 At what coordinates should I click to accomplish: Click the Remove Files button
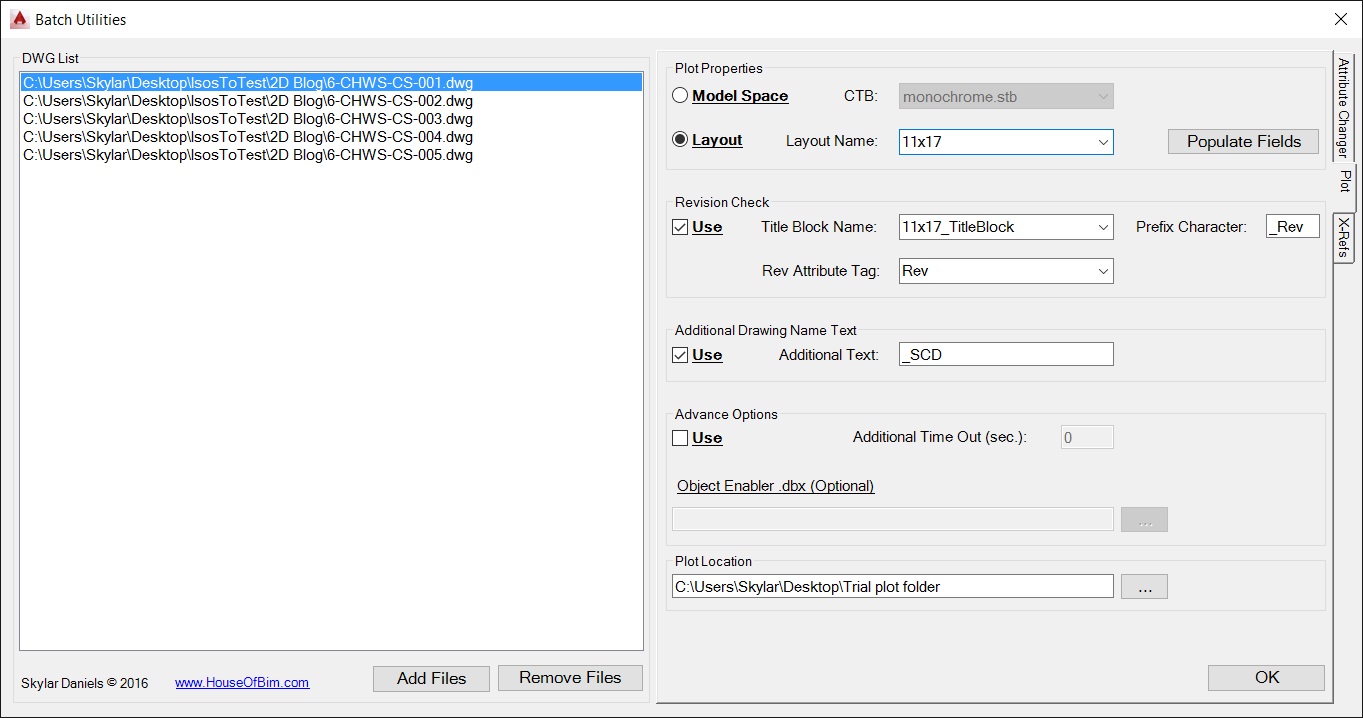(x=570, y=678)
